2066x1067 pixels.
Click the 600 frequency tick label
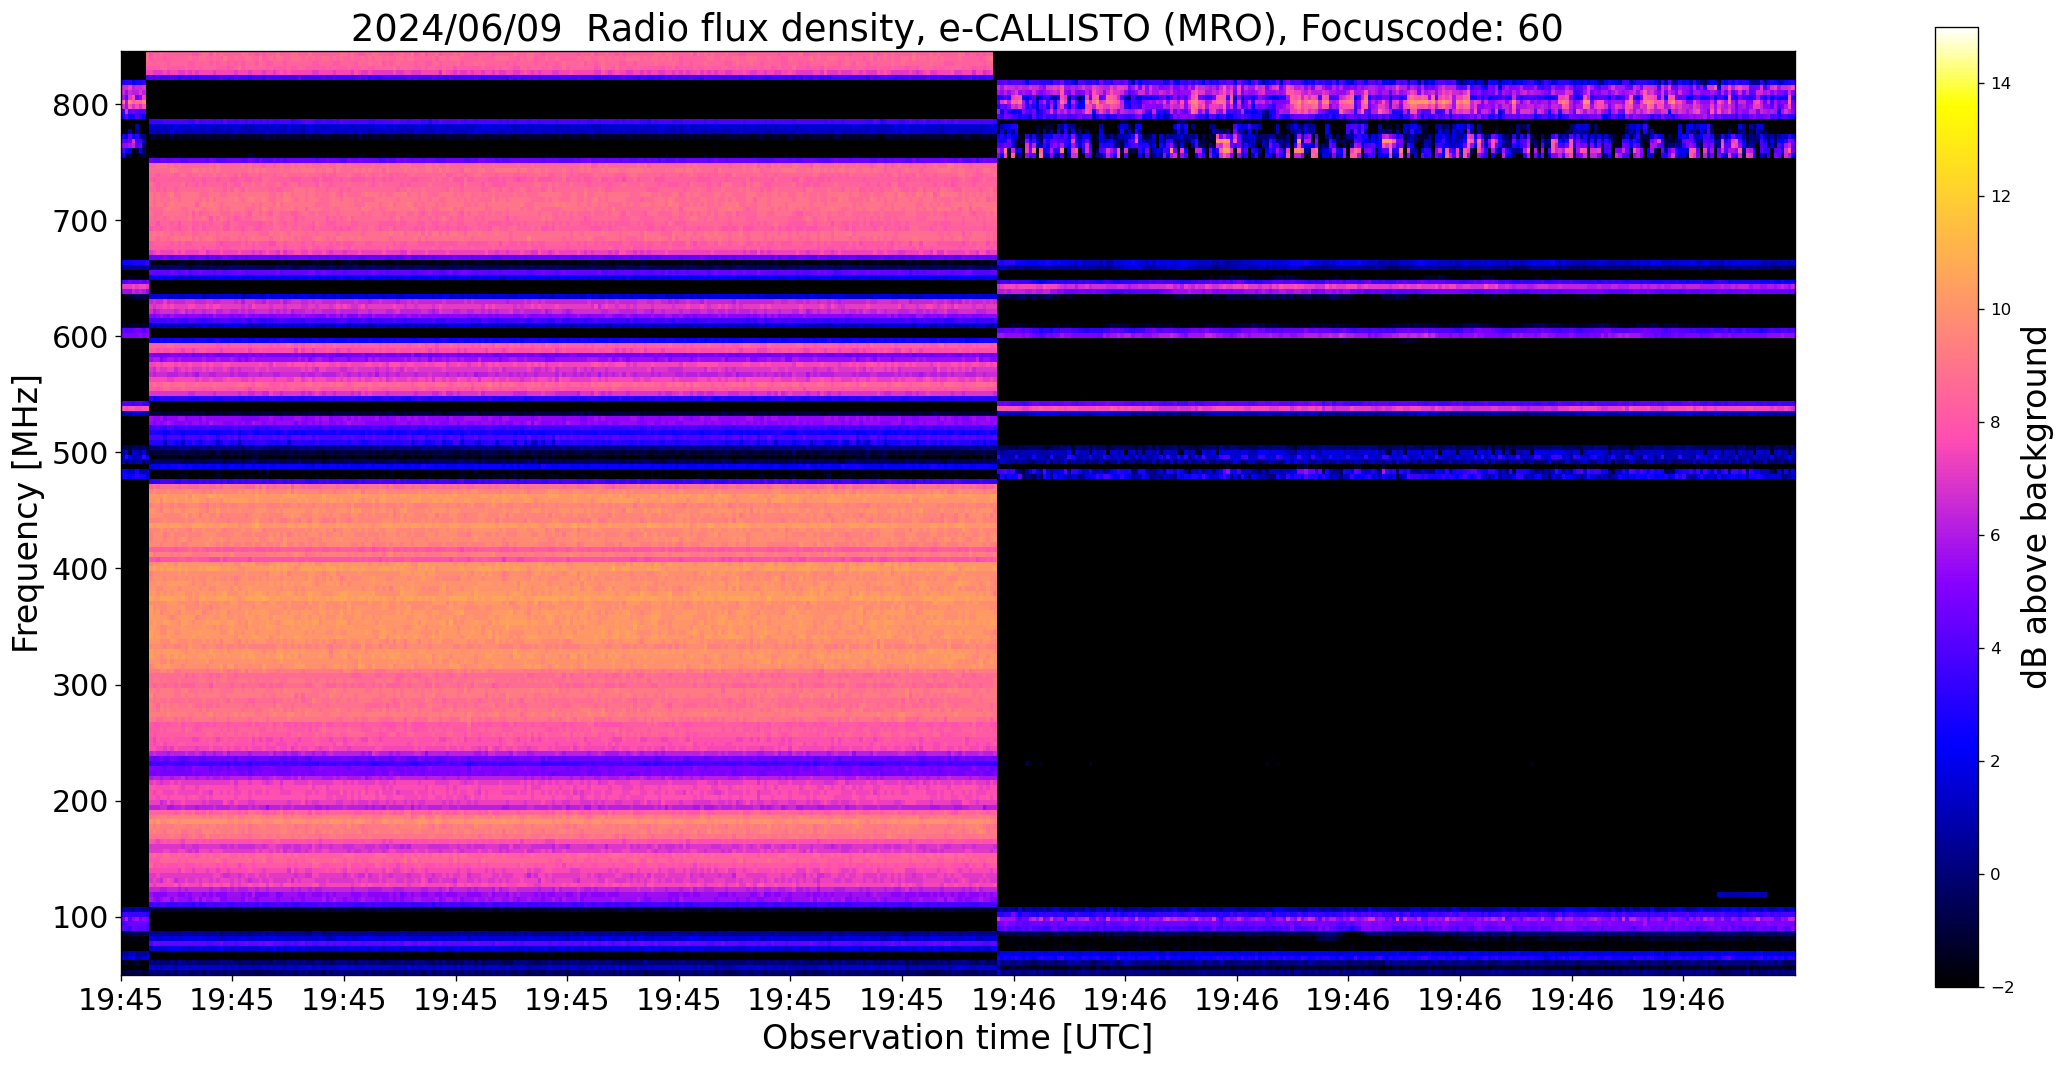tap(80, 337)
